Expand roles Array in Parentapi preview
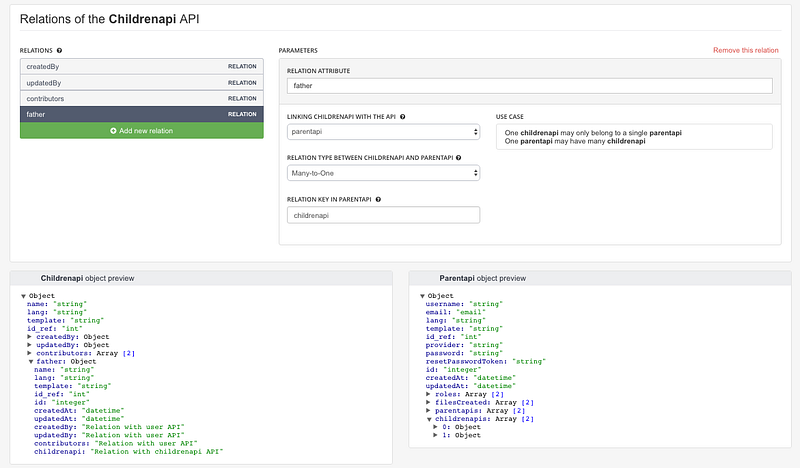This screenshot has width=800, height=468. coord(429,394)
